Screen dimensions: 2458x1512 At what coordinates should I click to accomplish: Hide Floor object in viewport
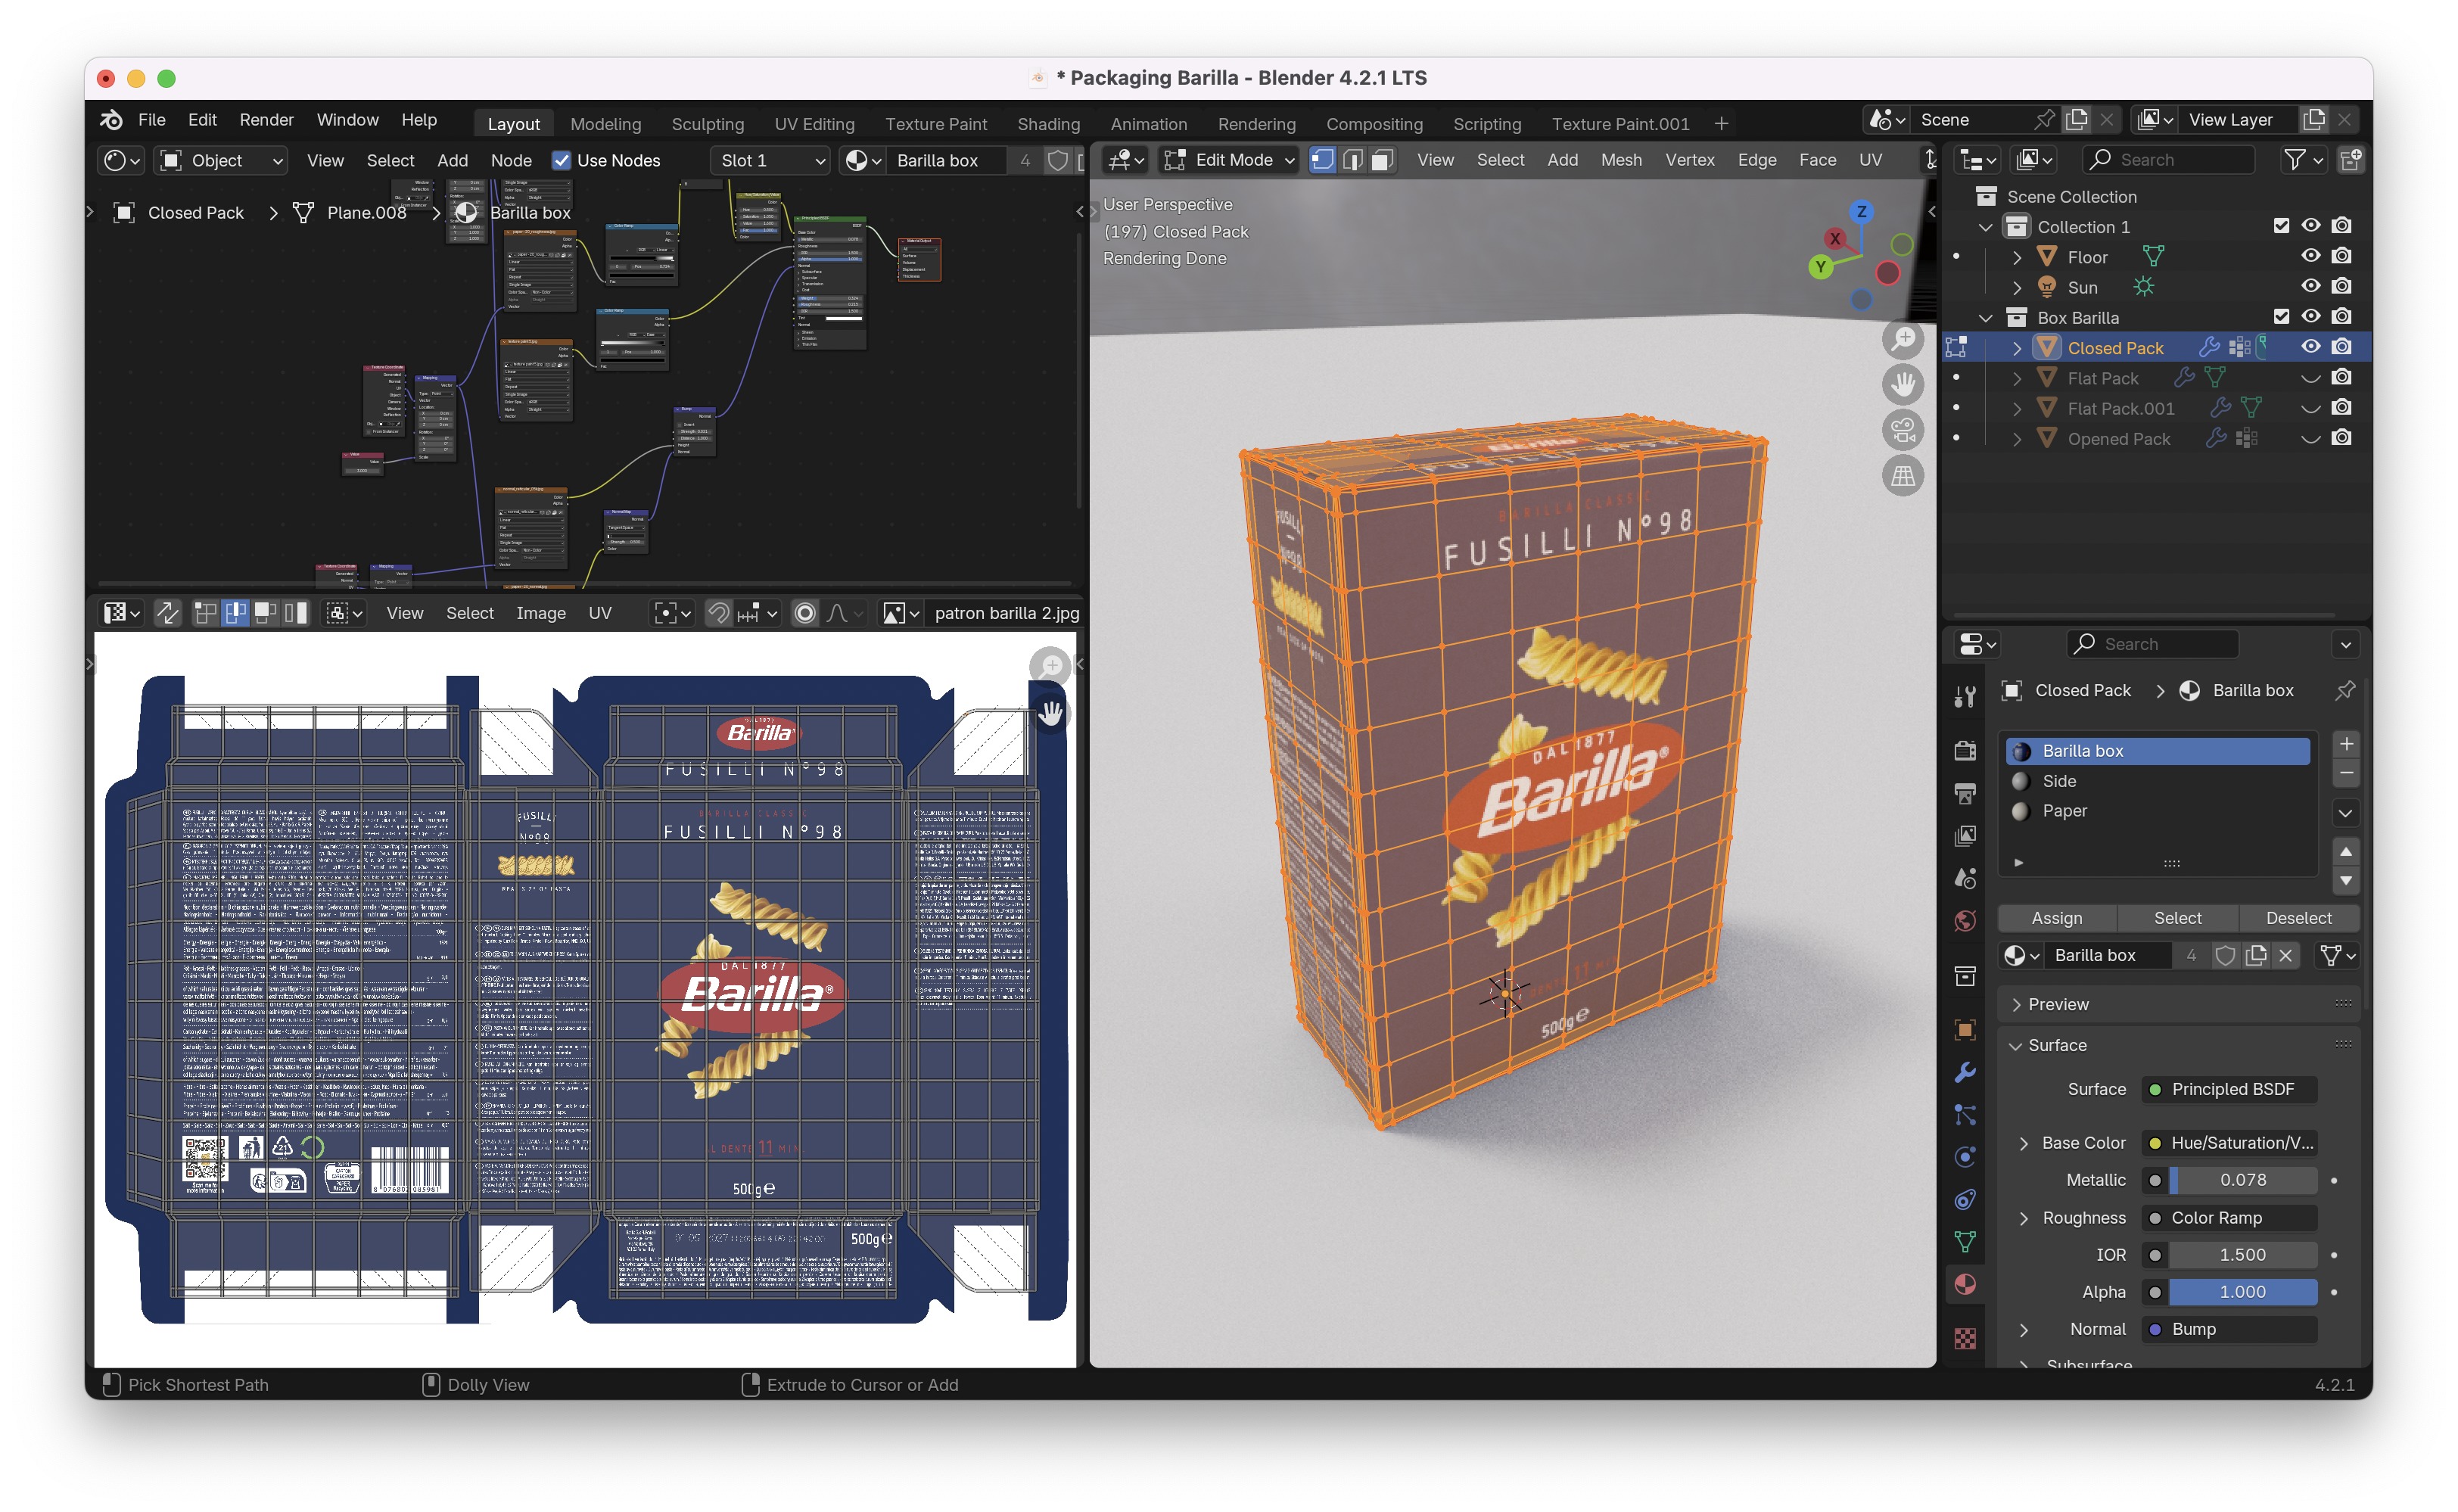click(x=2310, y=256)
